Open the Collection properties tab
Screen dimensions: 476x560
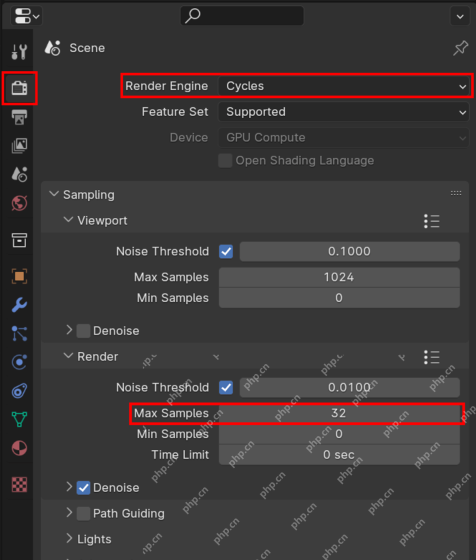(19, 240)
